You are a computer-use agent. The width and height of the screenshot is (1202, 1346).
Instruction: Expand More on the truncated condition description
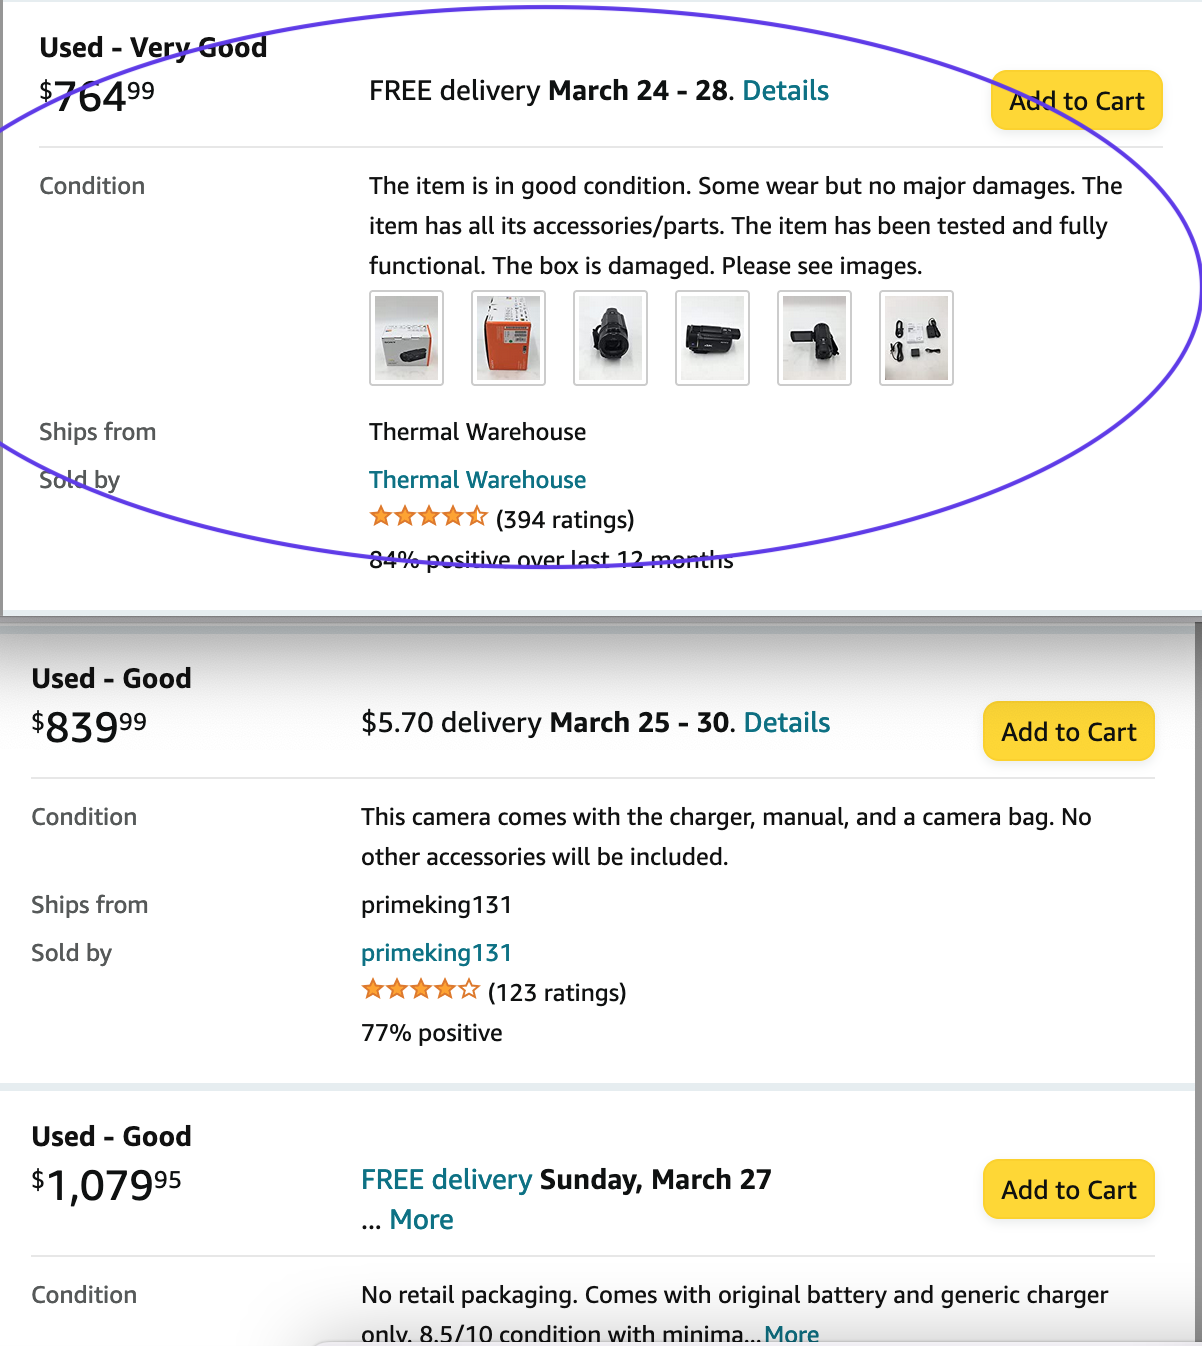point(792,1334)
